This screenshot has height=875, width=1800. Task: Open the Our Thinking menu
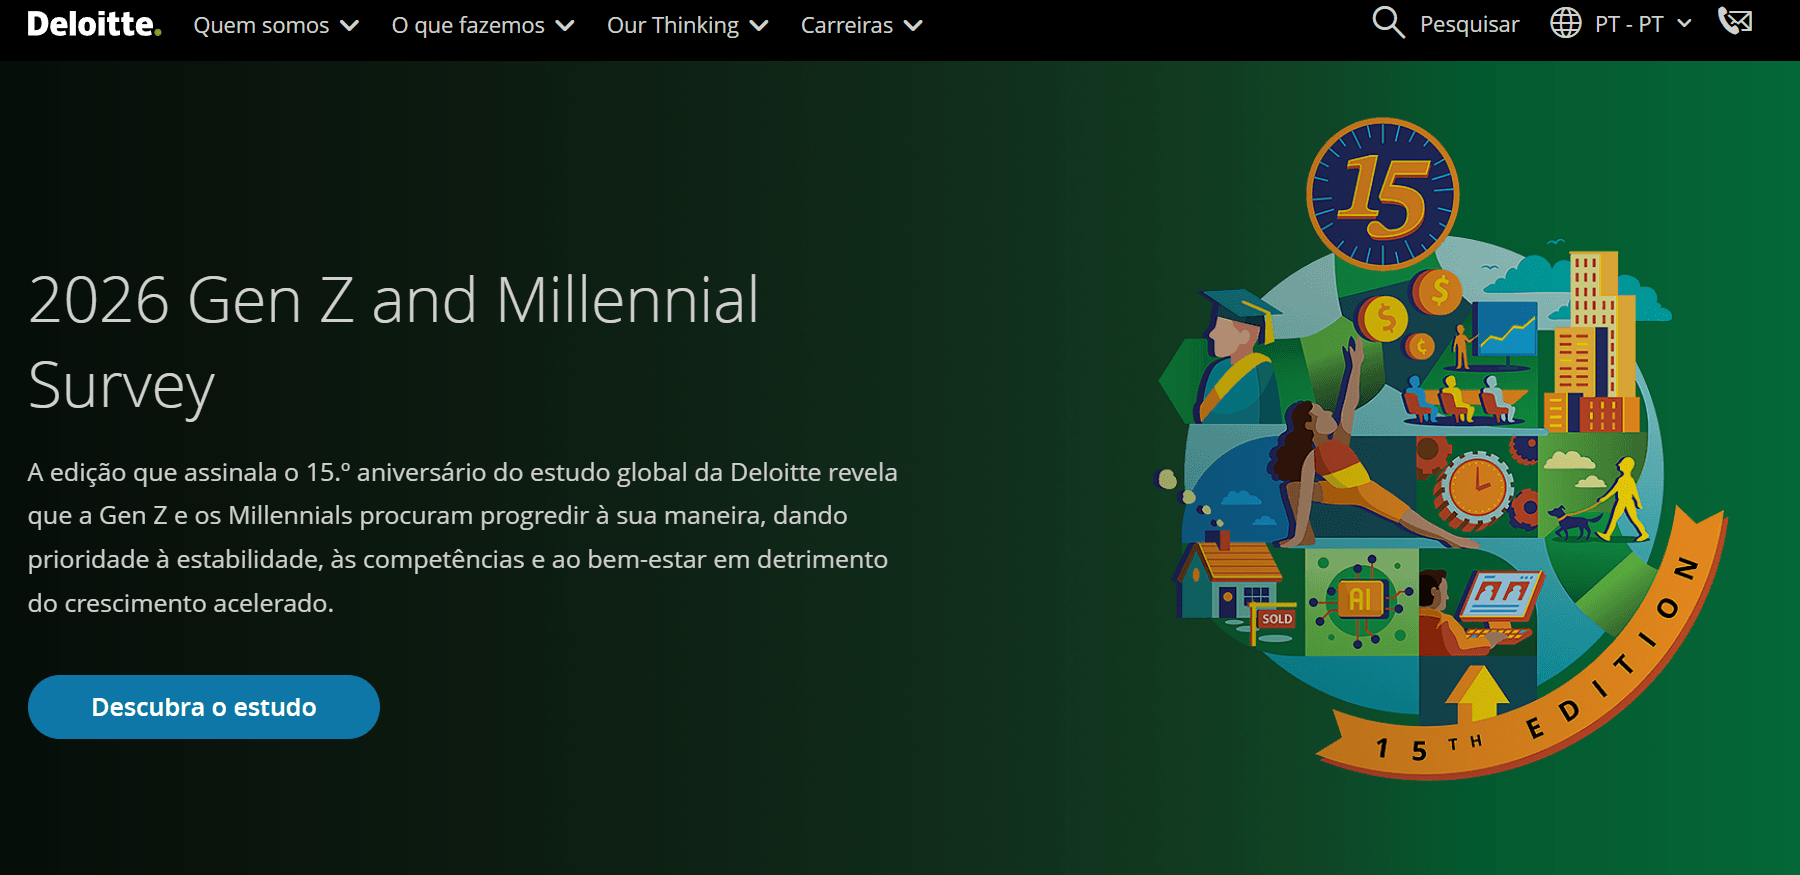pos(673,25)
